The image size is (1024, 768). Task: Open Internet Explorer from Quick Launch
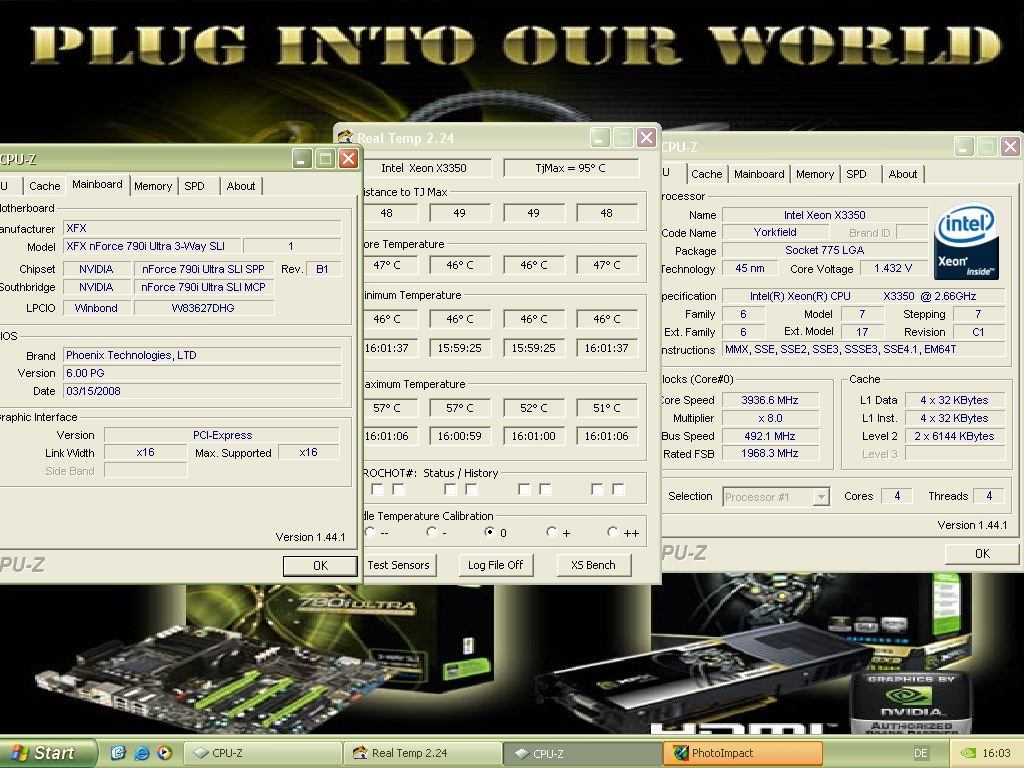point(141,753)
